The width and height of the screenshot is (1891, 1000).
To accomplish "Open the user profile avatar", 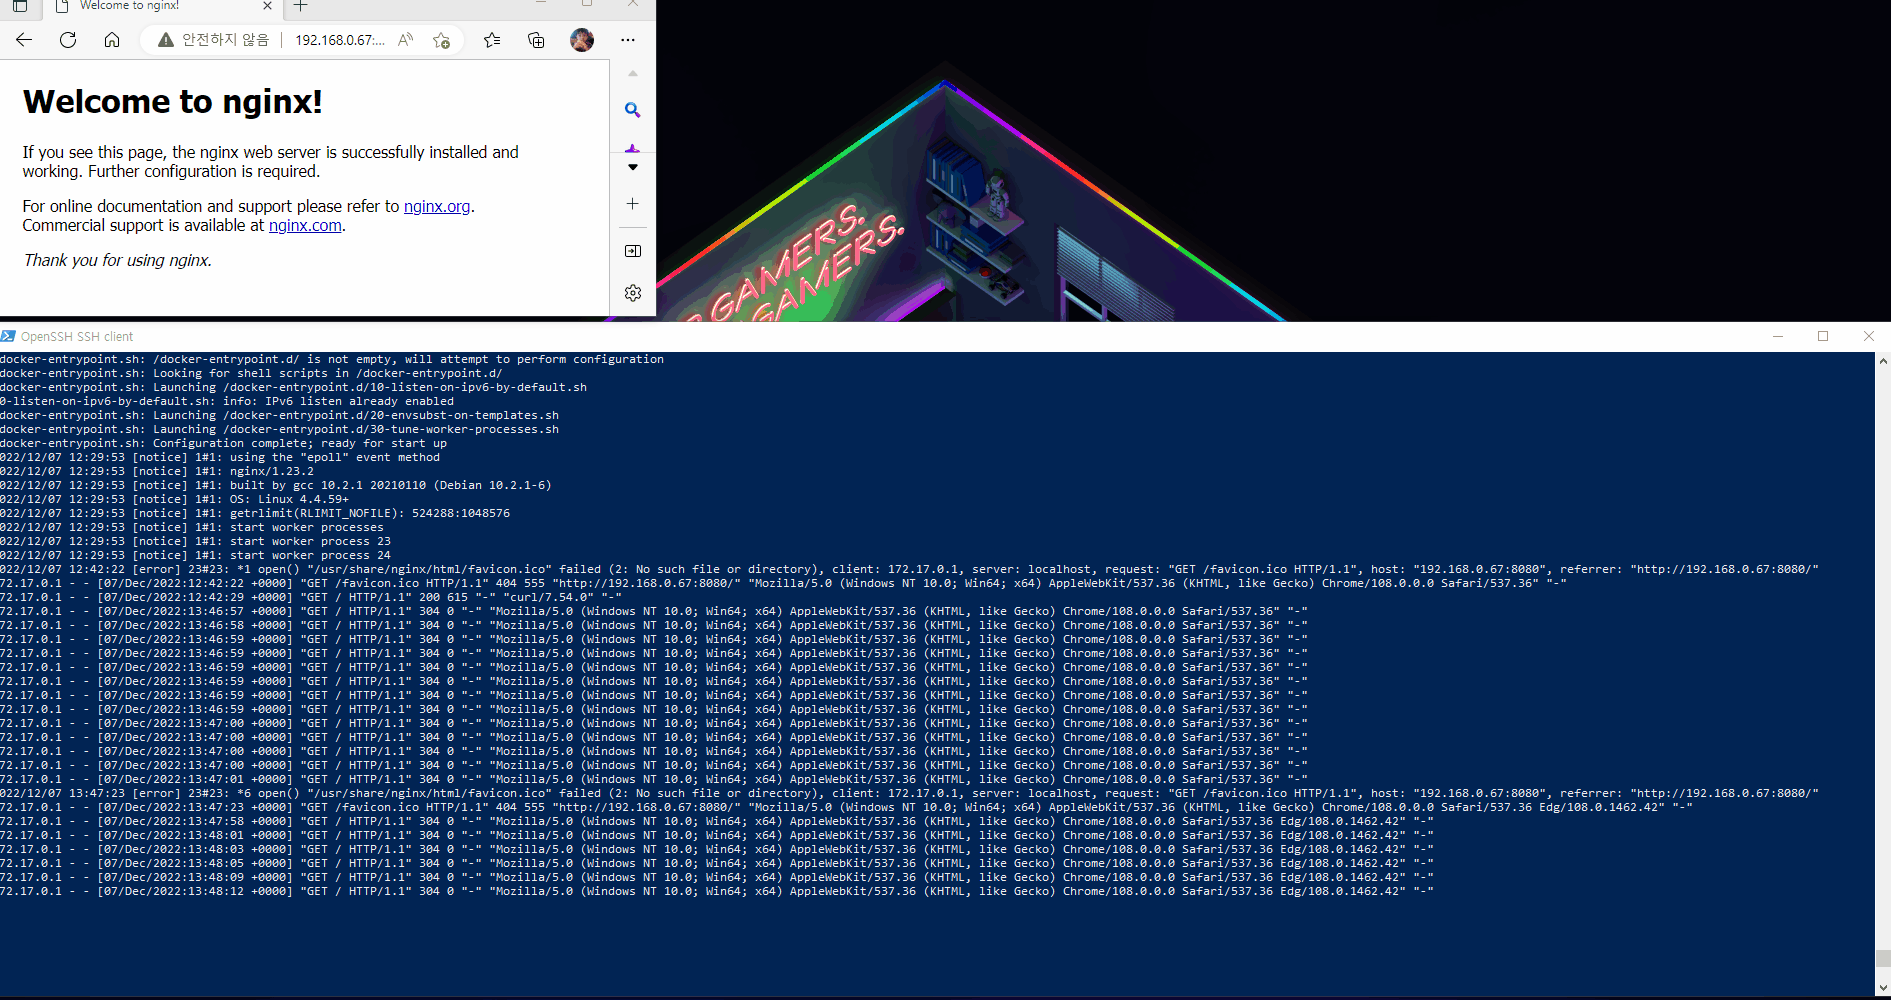I will (582, 40).
